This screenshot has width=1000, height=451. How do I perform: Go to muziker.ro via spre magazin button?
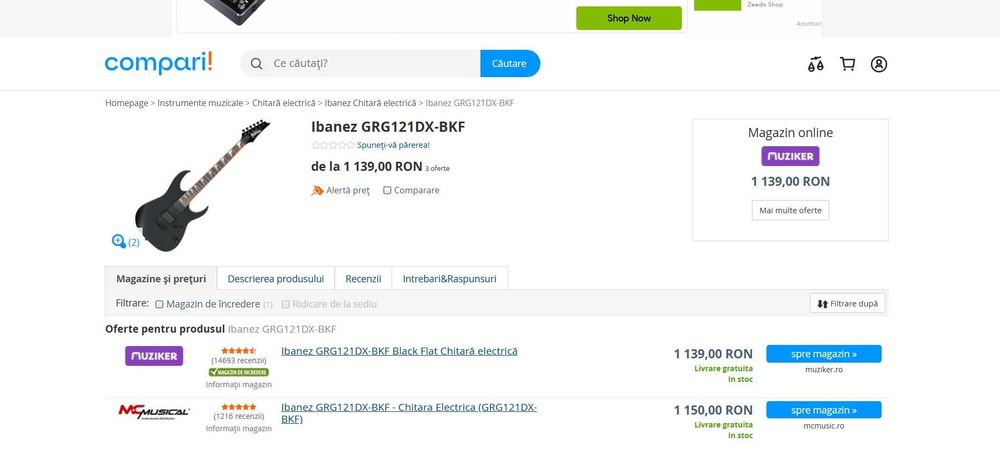(x=824, y=353)
